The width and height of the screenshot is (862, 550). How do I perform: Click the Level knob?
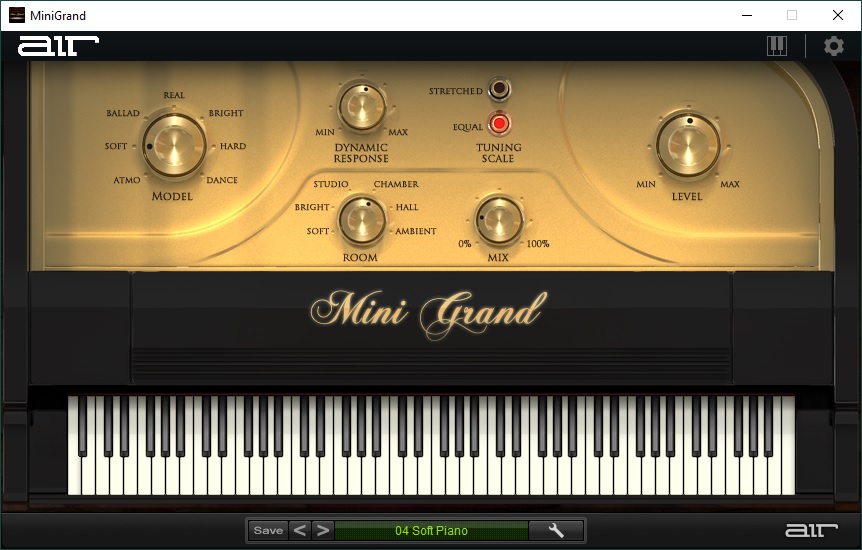pyautogui.click(x=688, y=144)
